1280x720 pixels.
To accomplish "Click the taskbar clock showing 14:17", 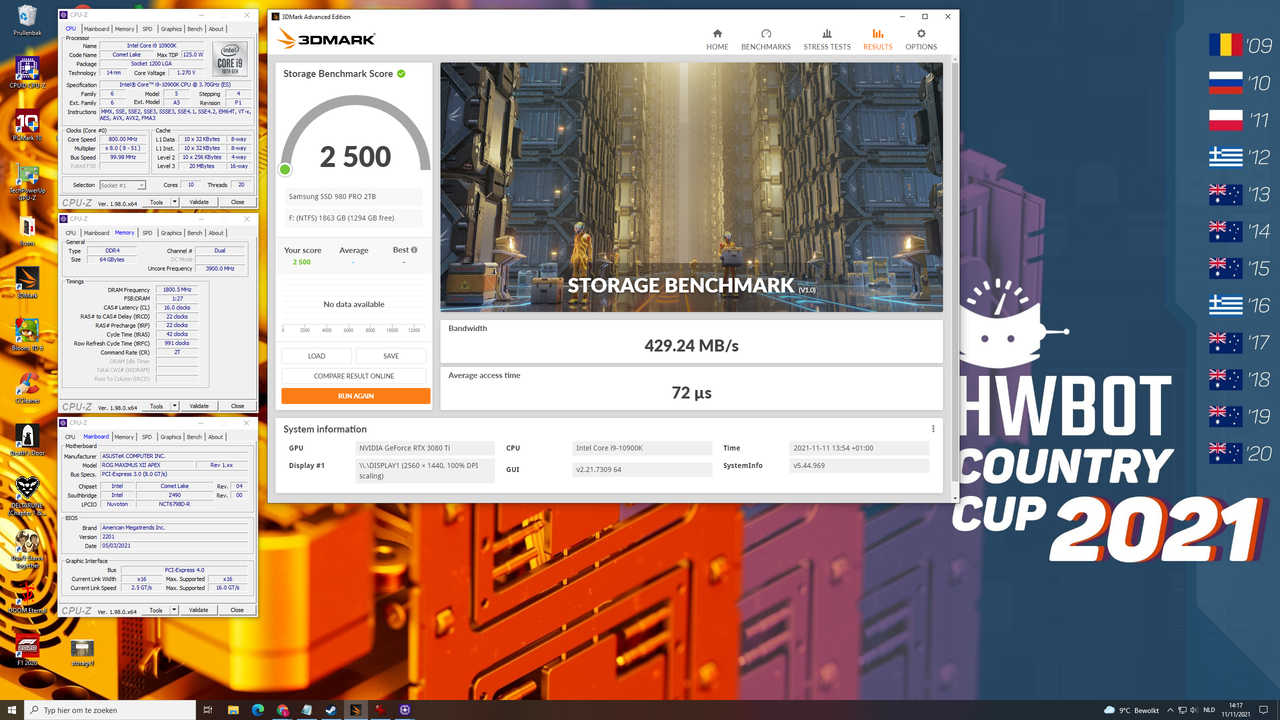I will pos(1237,710).
